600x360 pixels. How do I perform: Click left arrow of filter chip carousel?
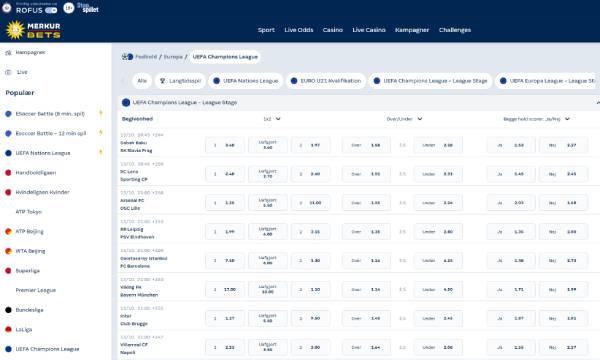click(123, 81)
